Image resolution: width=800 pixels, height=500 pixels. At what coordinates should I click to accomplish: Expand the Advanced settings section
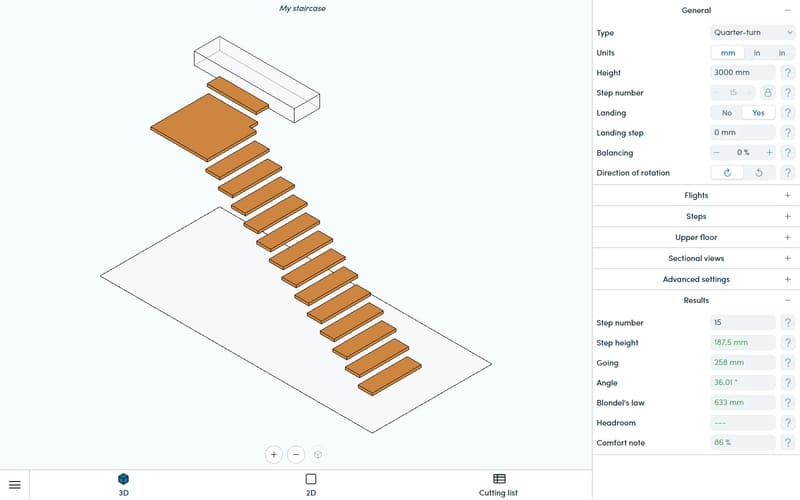(787, 279)
